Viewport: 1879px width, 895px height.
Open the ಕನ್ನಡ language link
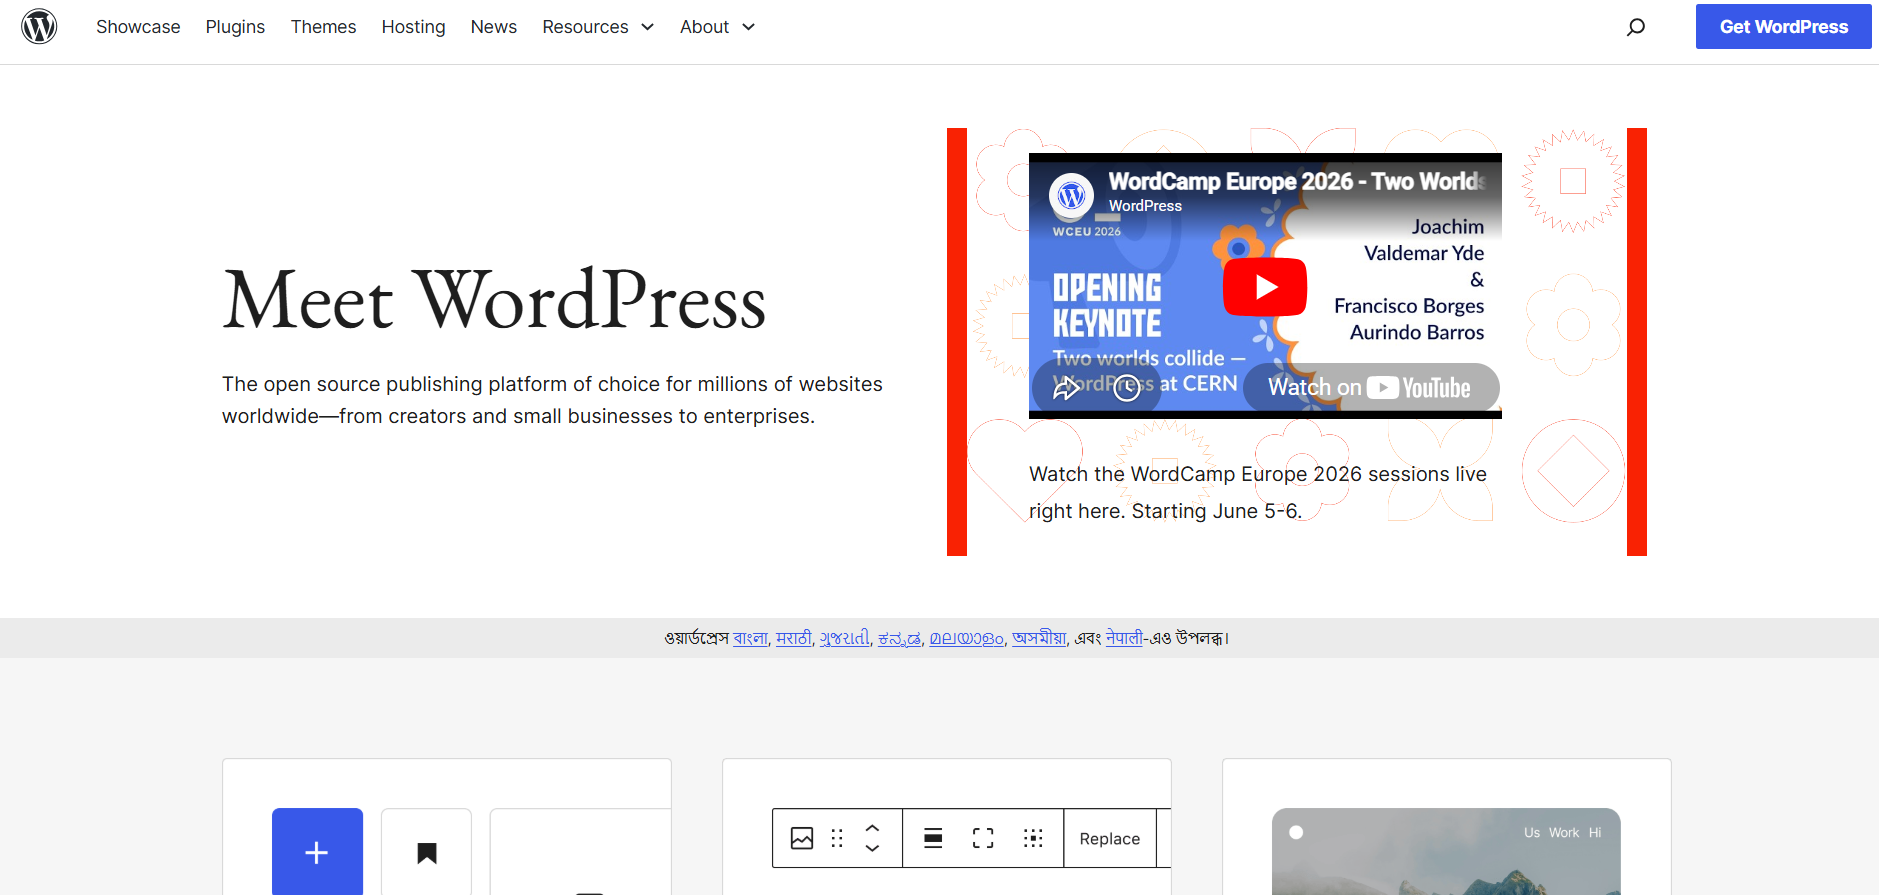[899, 638]
